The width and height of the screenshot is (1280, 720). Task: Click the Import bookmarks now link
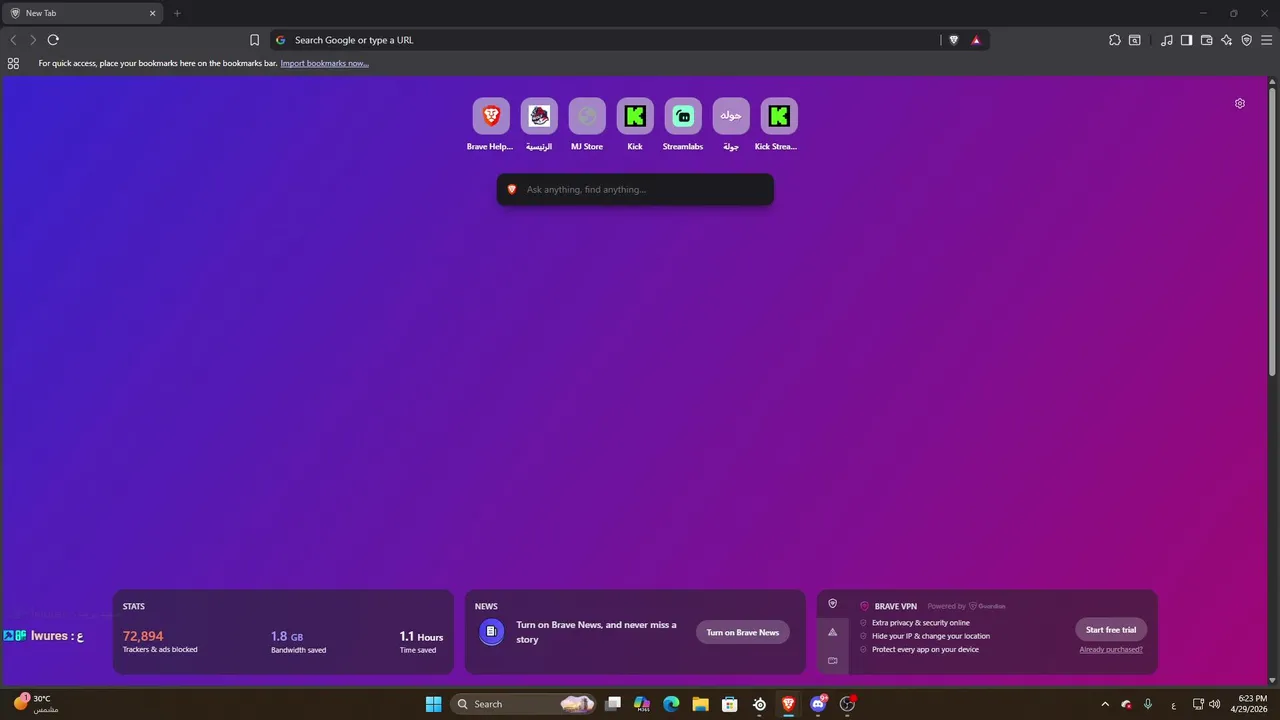[324, 63]
